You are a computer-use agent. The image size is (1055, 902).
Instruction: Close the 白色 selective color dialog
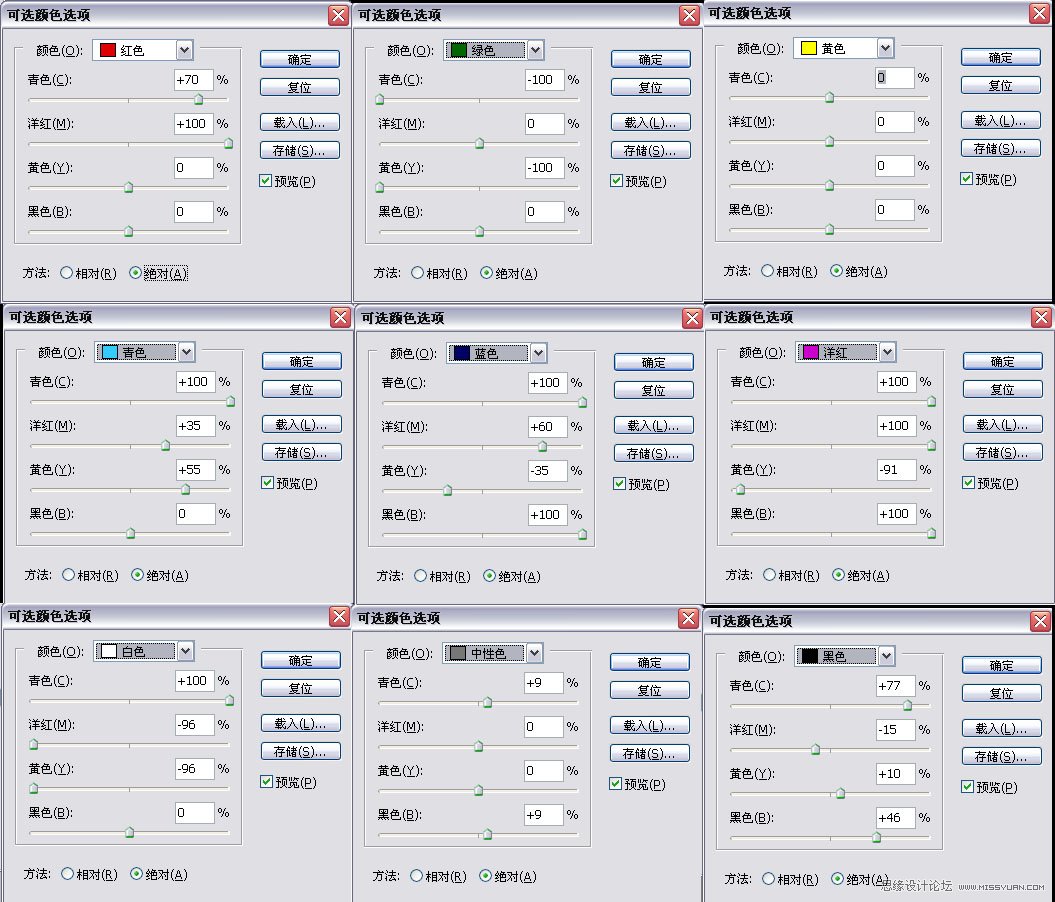point(339,616)
